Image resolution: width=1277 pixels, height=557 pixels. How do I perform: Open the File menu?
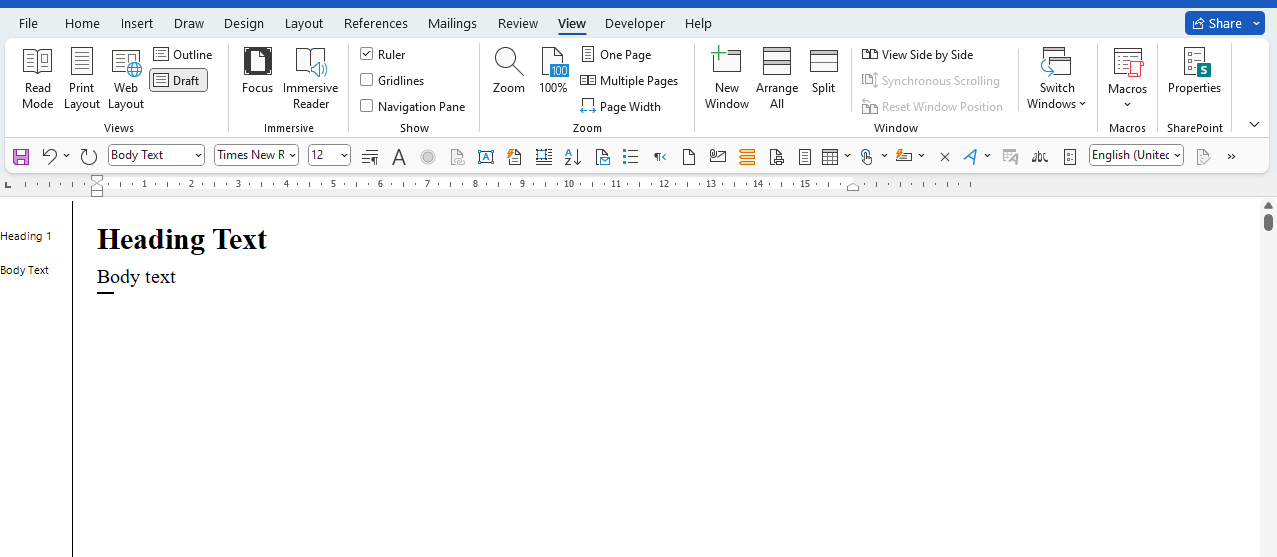[28, 23]
